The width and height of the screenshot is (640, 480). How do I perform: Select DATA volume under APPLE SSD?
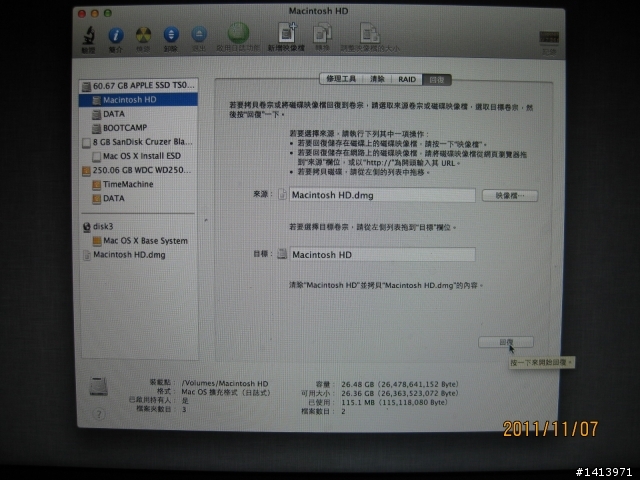coord(138,114)
